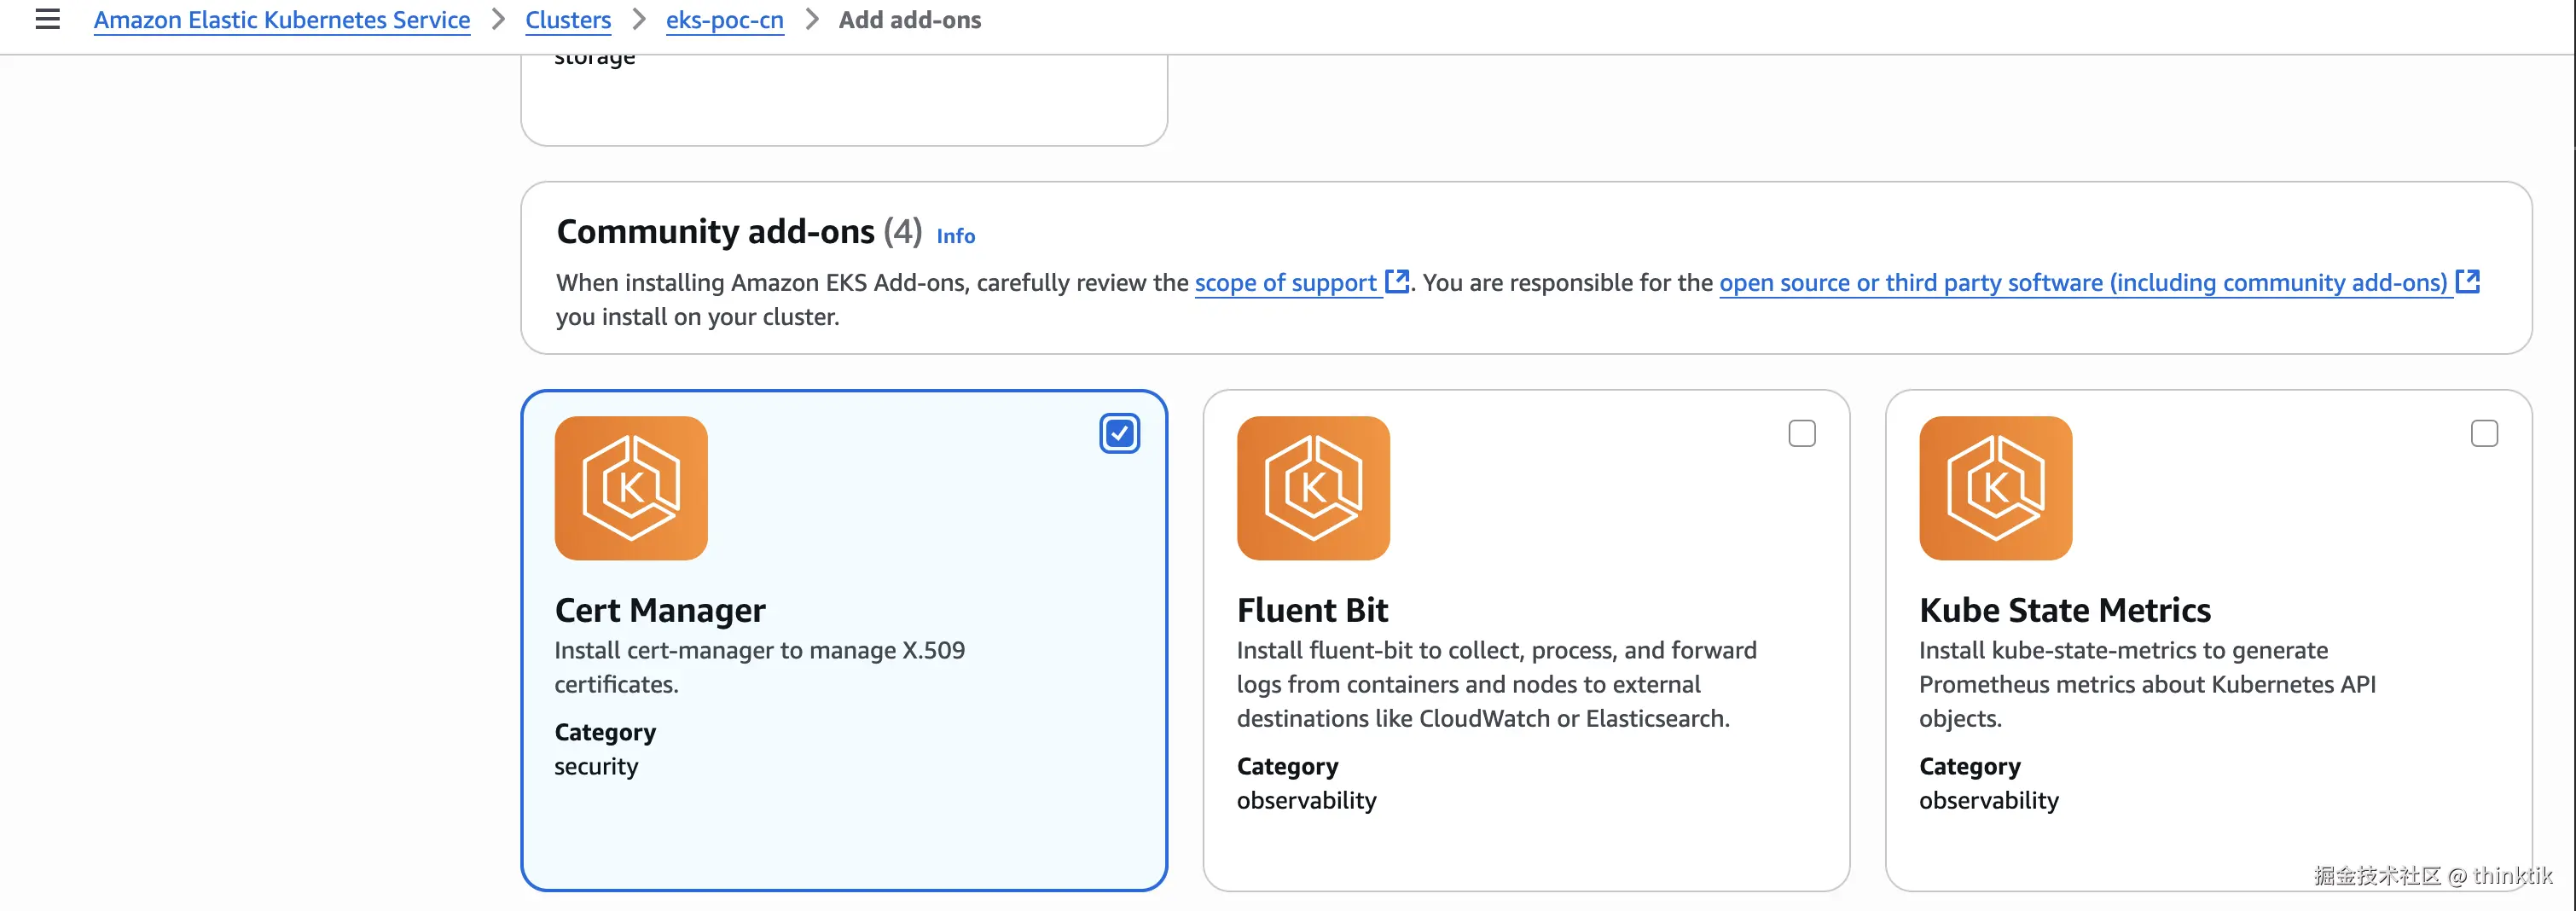2576x911 pixels.
Task: Open the open source or third party software link
Action: [2083, 283]
